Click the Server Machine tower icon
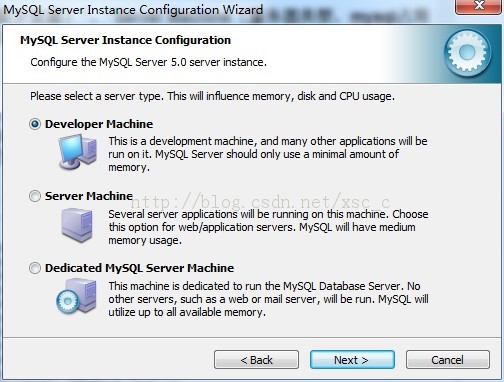This screenshot has height=382, width=504. (77, 225)
